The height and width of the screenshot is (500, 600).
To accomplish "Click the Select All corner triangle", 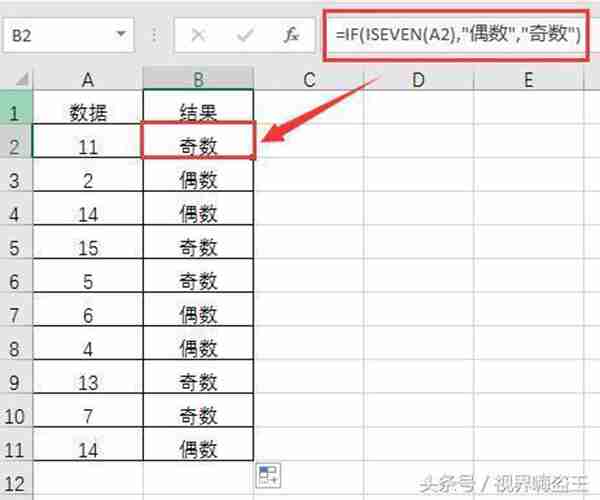I will pos(22,80).
